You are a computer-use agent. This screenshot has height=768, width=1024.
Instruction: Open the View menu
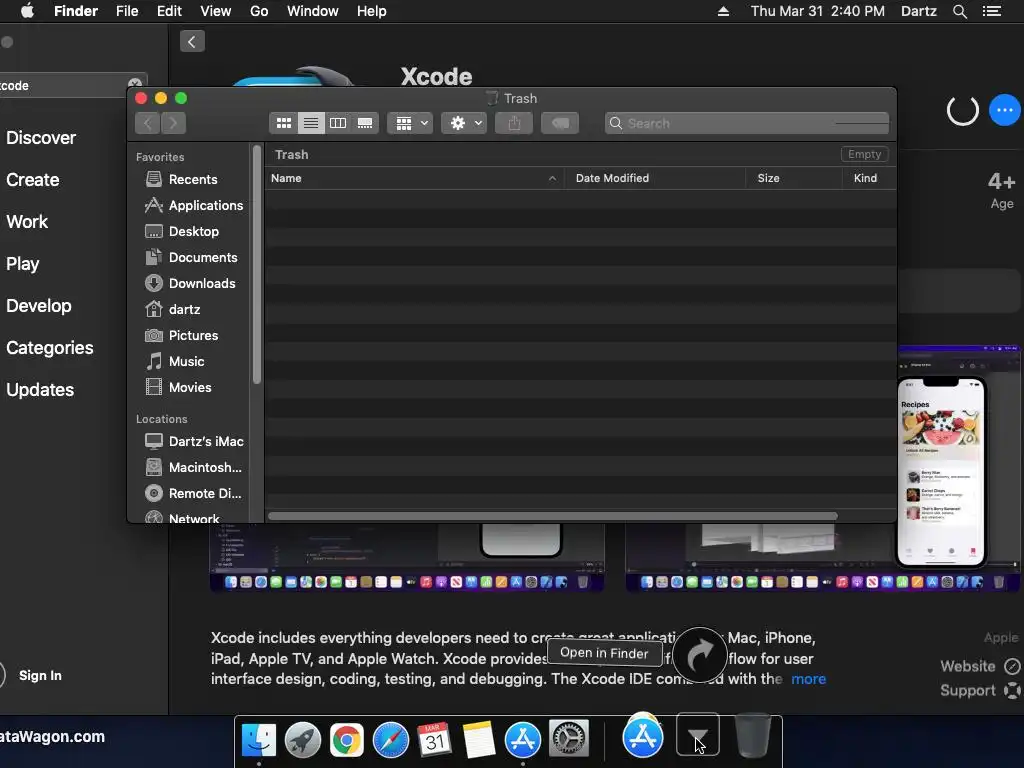[216, 11]
